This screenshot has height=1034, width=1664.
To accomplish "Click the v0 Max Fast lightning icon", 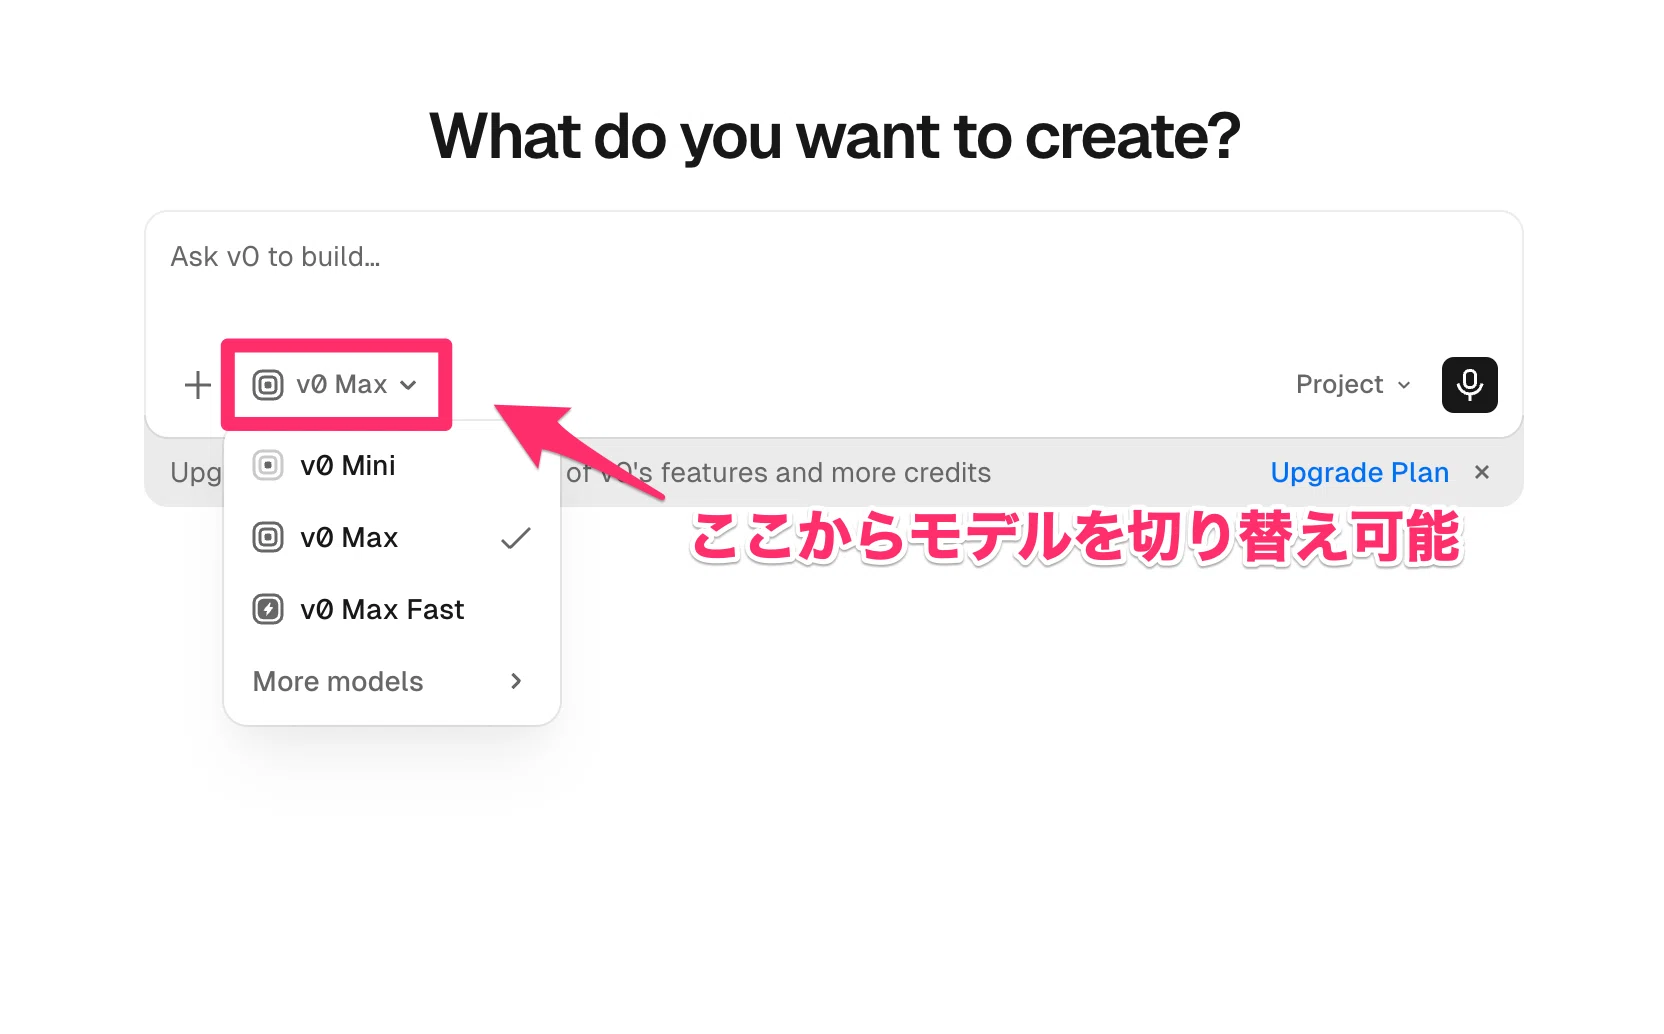I will (x=268, y=610).
